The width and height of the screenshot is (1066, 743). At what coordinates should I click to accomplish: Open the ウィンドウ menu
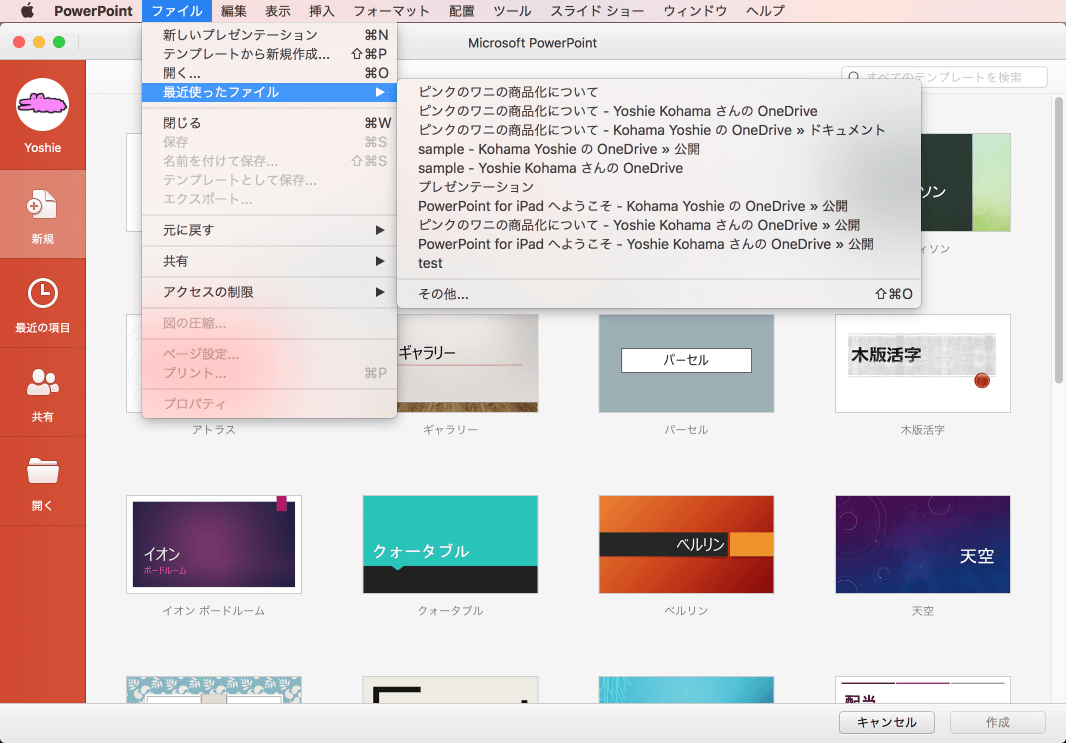point(695,11)
